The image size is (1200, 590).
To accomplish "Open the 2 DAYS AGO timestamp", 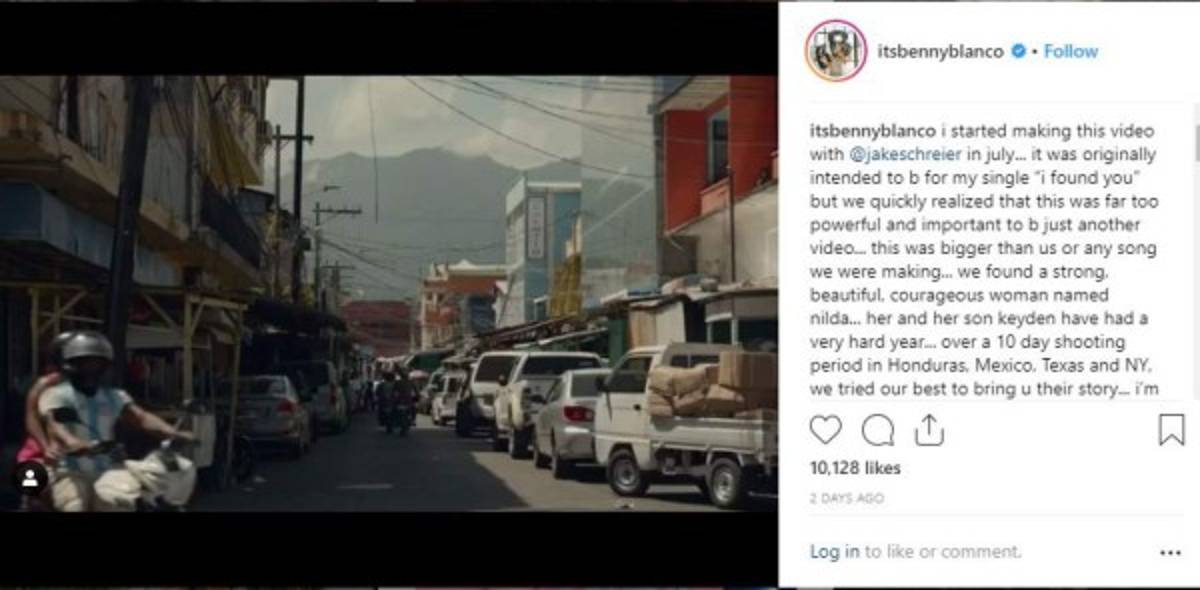I will pyautogui.click(x=847, y=498).
